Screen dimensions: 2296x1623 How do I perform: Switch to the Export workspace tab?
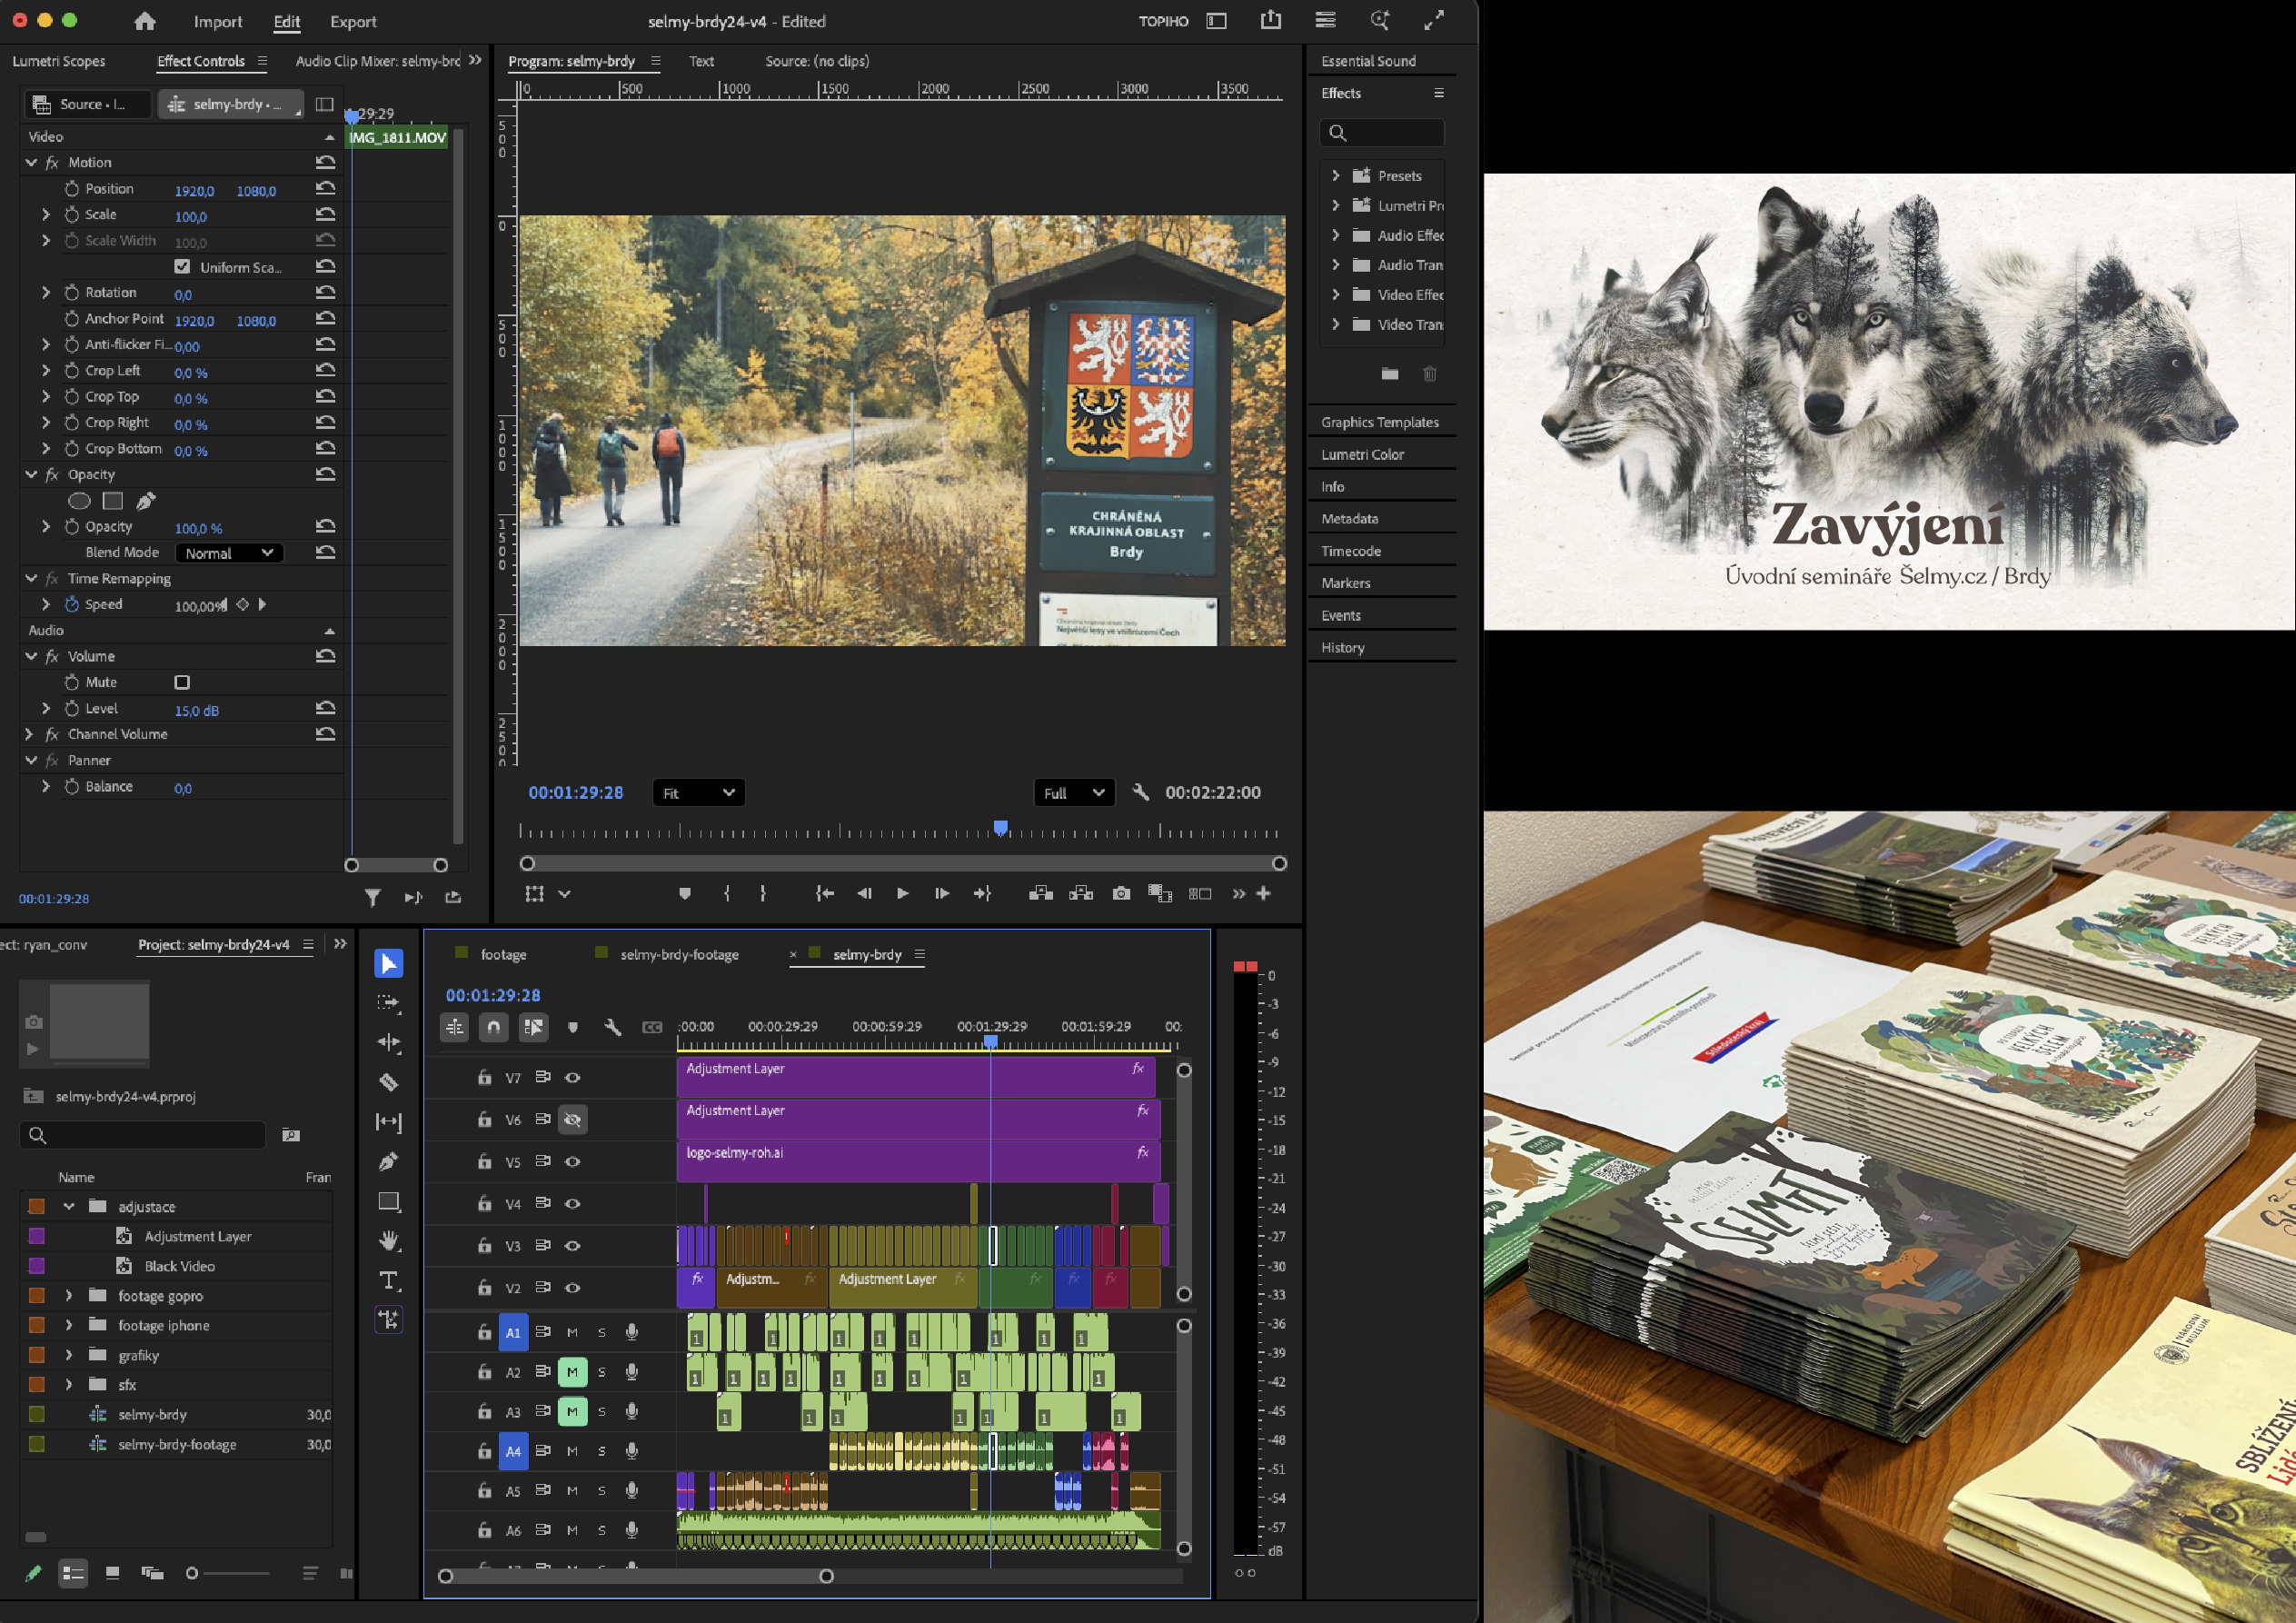pyautogui.click(x=353, y=22)
